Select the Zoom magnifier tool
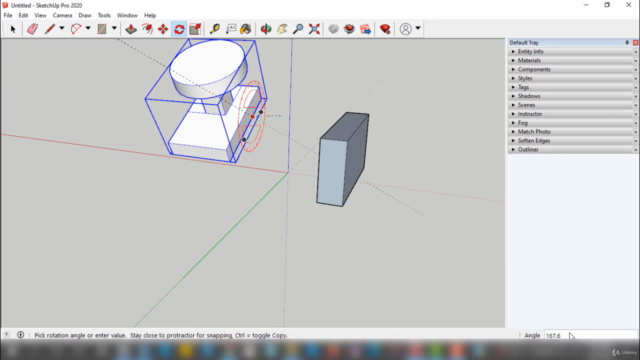Viewport: 640px width, 360px height. coord(298,29)
